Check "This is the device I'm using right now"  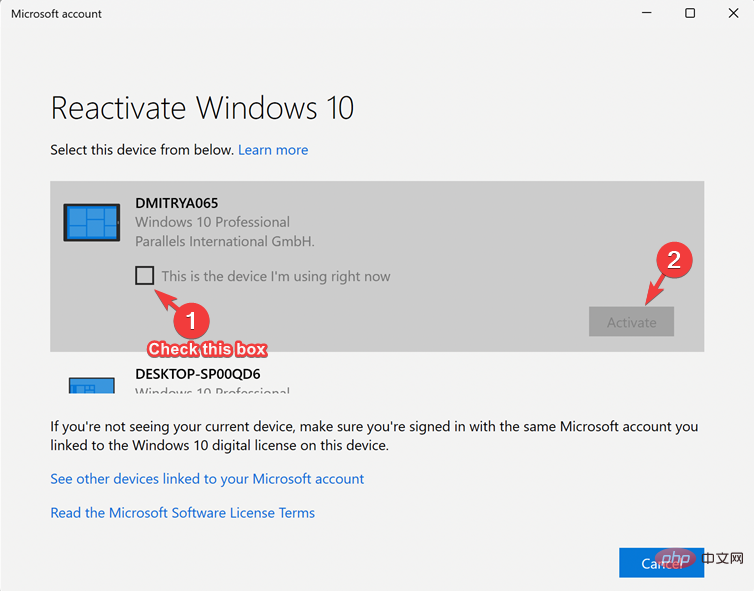tap(144, 276)
